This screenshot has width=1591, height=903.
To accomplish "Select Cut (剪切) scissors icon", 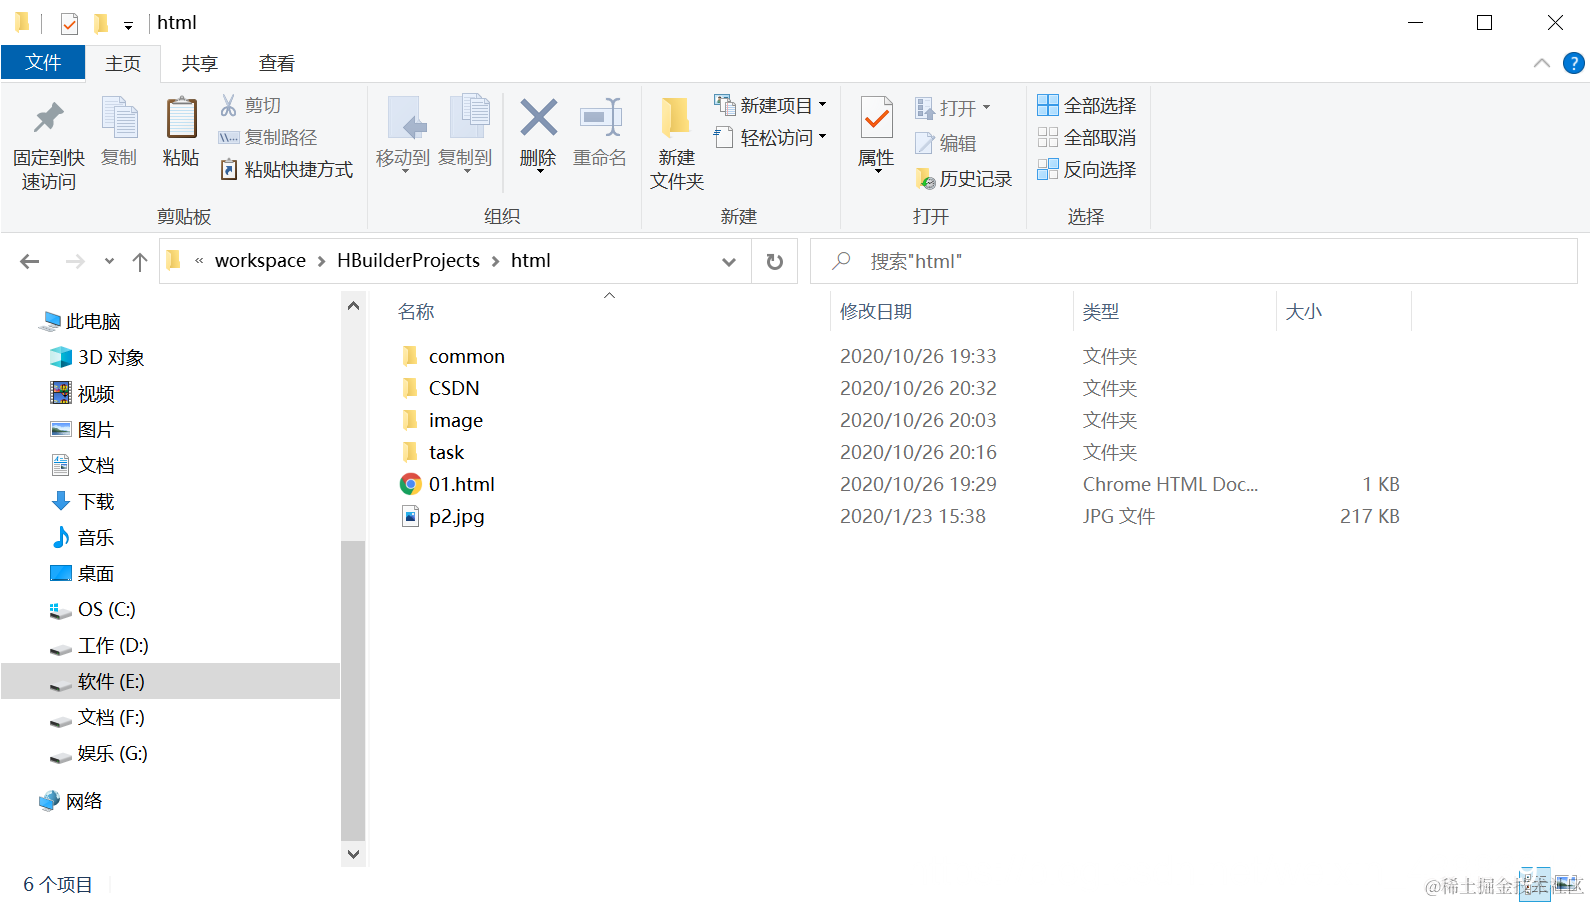I will click(x=229, y=105).
